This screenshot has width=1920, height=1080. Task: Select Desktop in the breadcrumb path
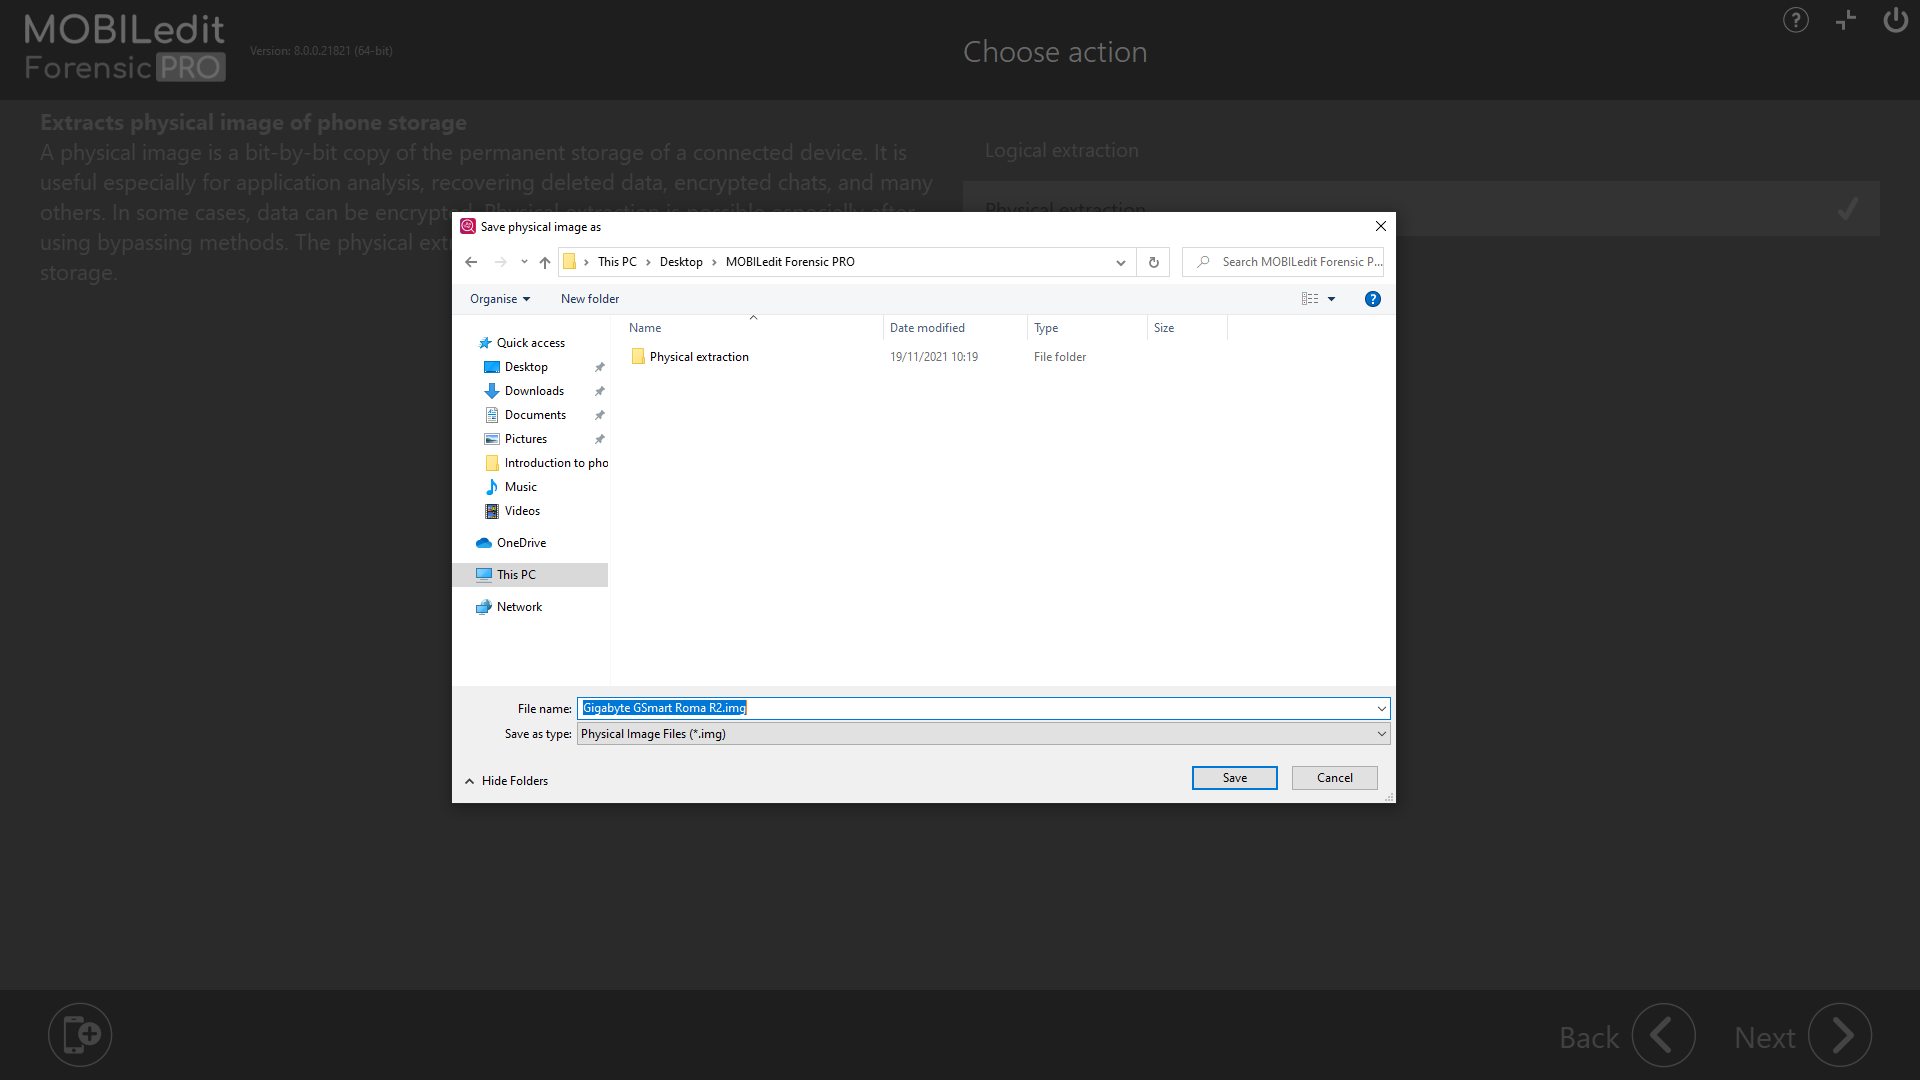click(x=681, y=262)
